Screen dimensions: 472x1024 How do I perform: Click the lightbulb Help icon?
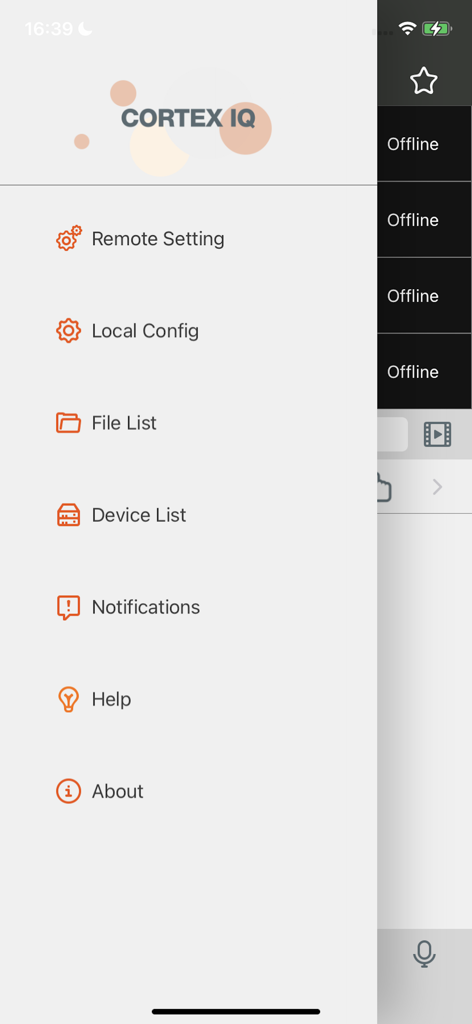click(69, 699)
